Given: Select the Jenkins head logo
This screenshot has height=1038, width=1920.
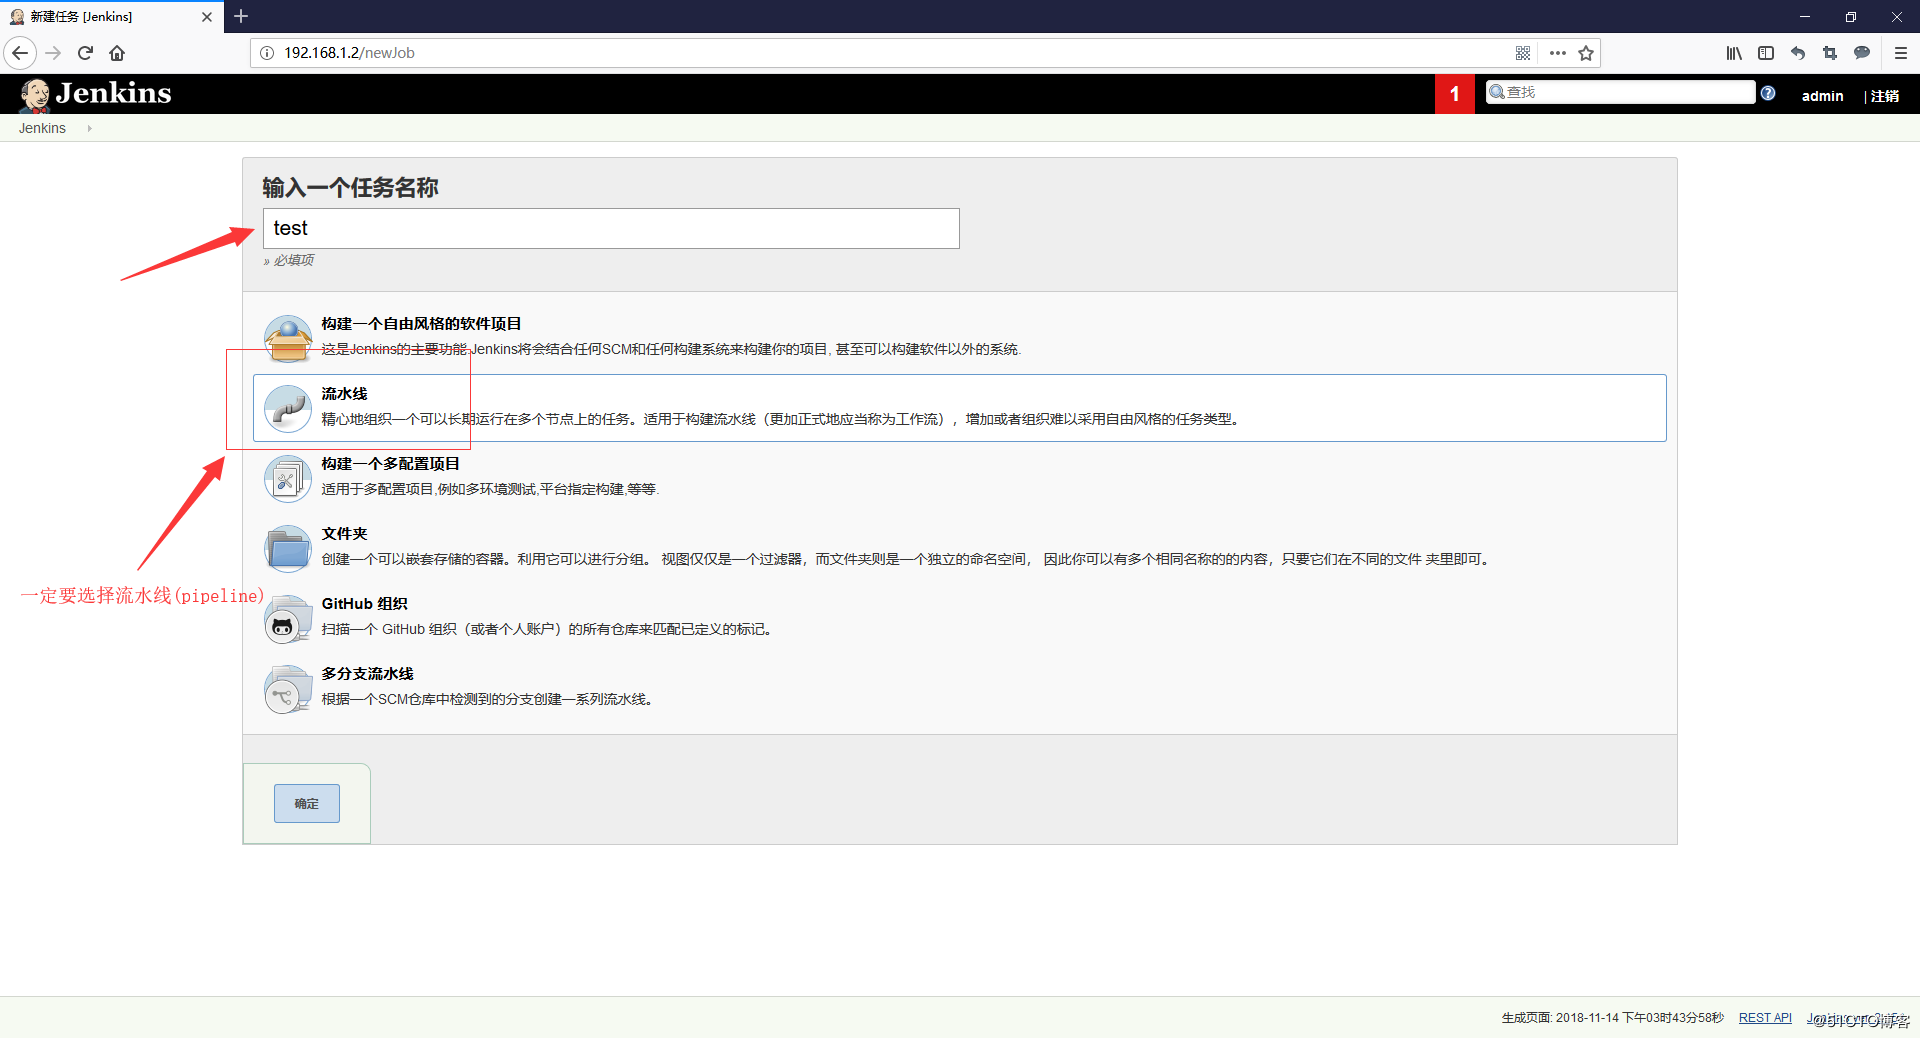Looking at the screenshot, I should point(33,93).
